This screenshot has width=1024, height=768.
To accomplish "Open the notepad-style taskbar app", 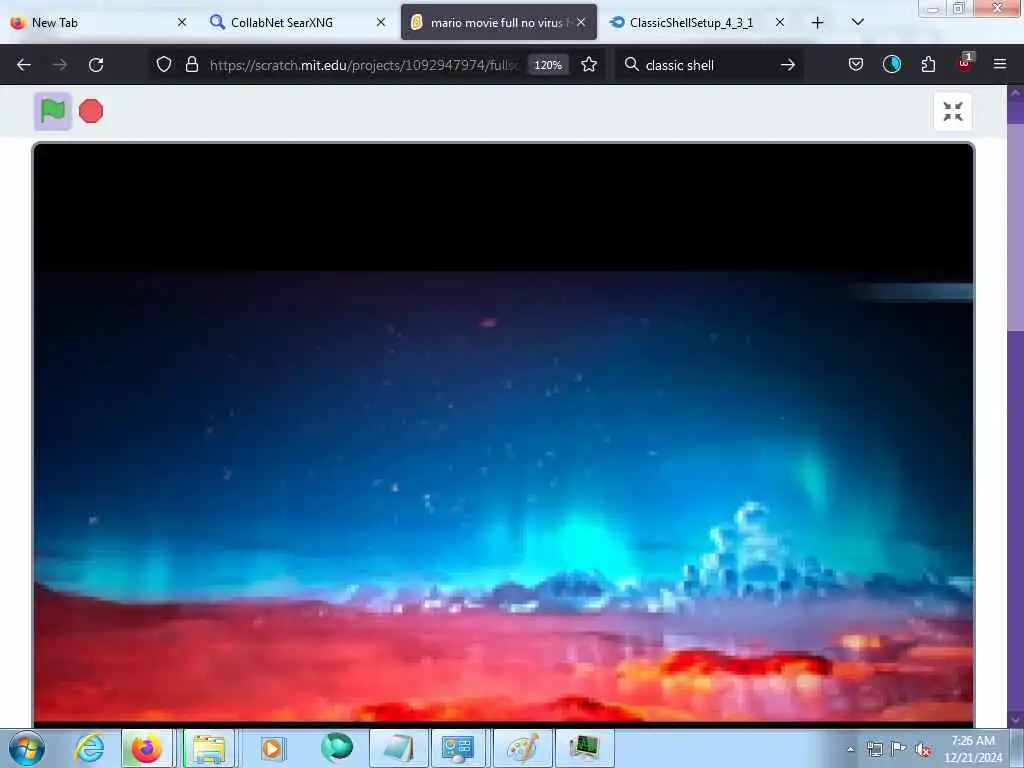I will coord(398,748).
